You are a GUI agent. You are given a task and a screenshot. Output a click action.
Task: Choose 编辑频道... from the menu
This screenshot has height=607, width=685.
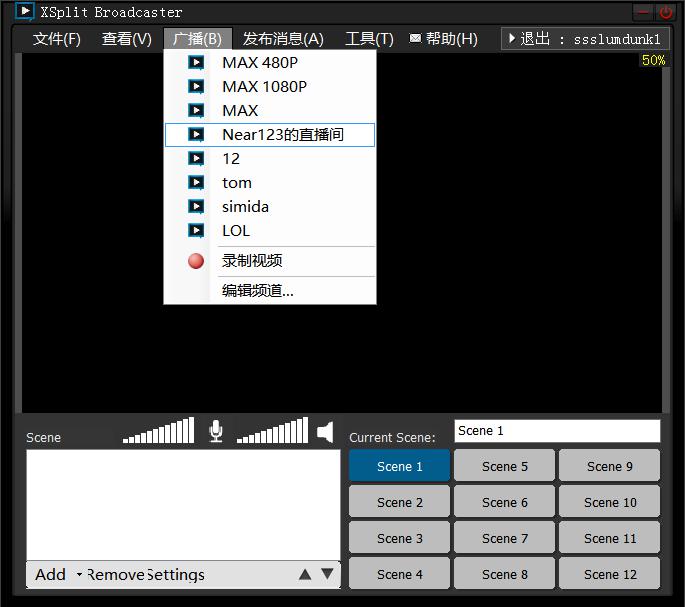pyautogui.click(x=258, y=291)
